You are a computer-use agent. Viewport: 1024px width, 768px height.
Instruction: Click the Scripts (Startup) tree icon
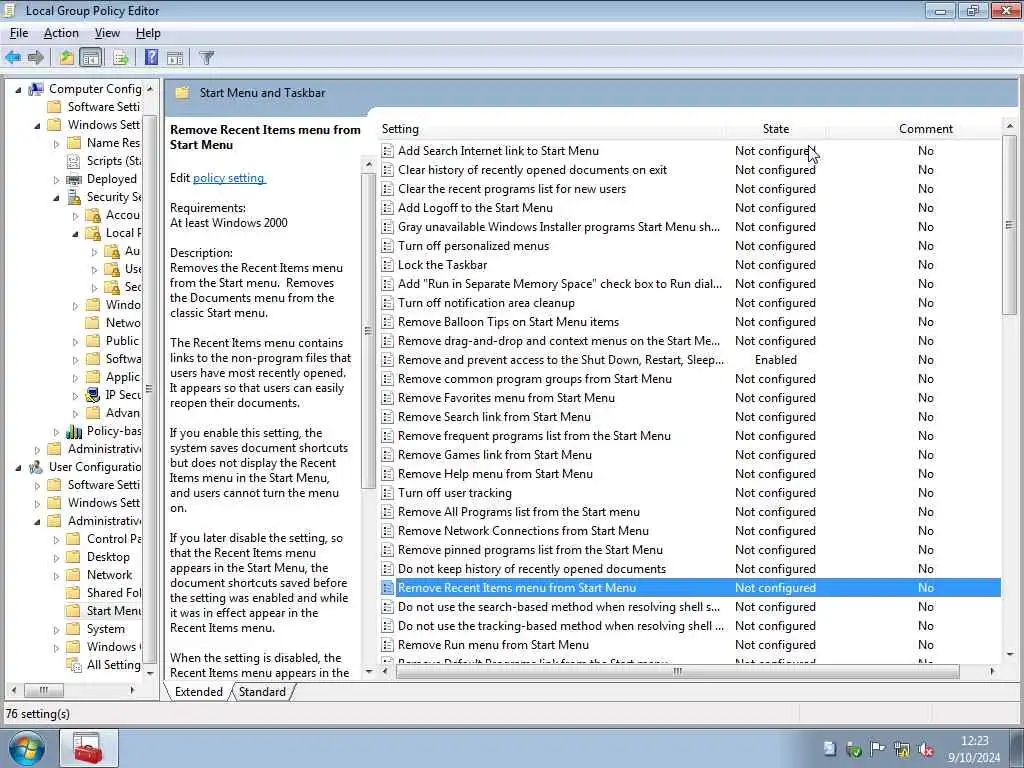point(74,161)
